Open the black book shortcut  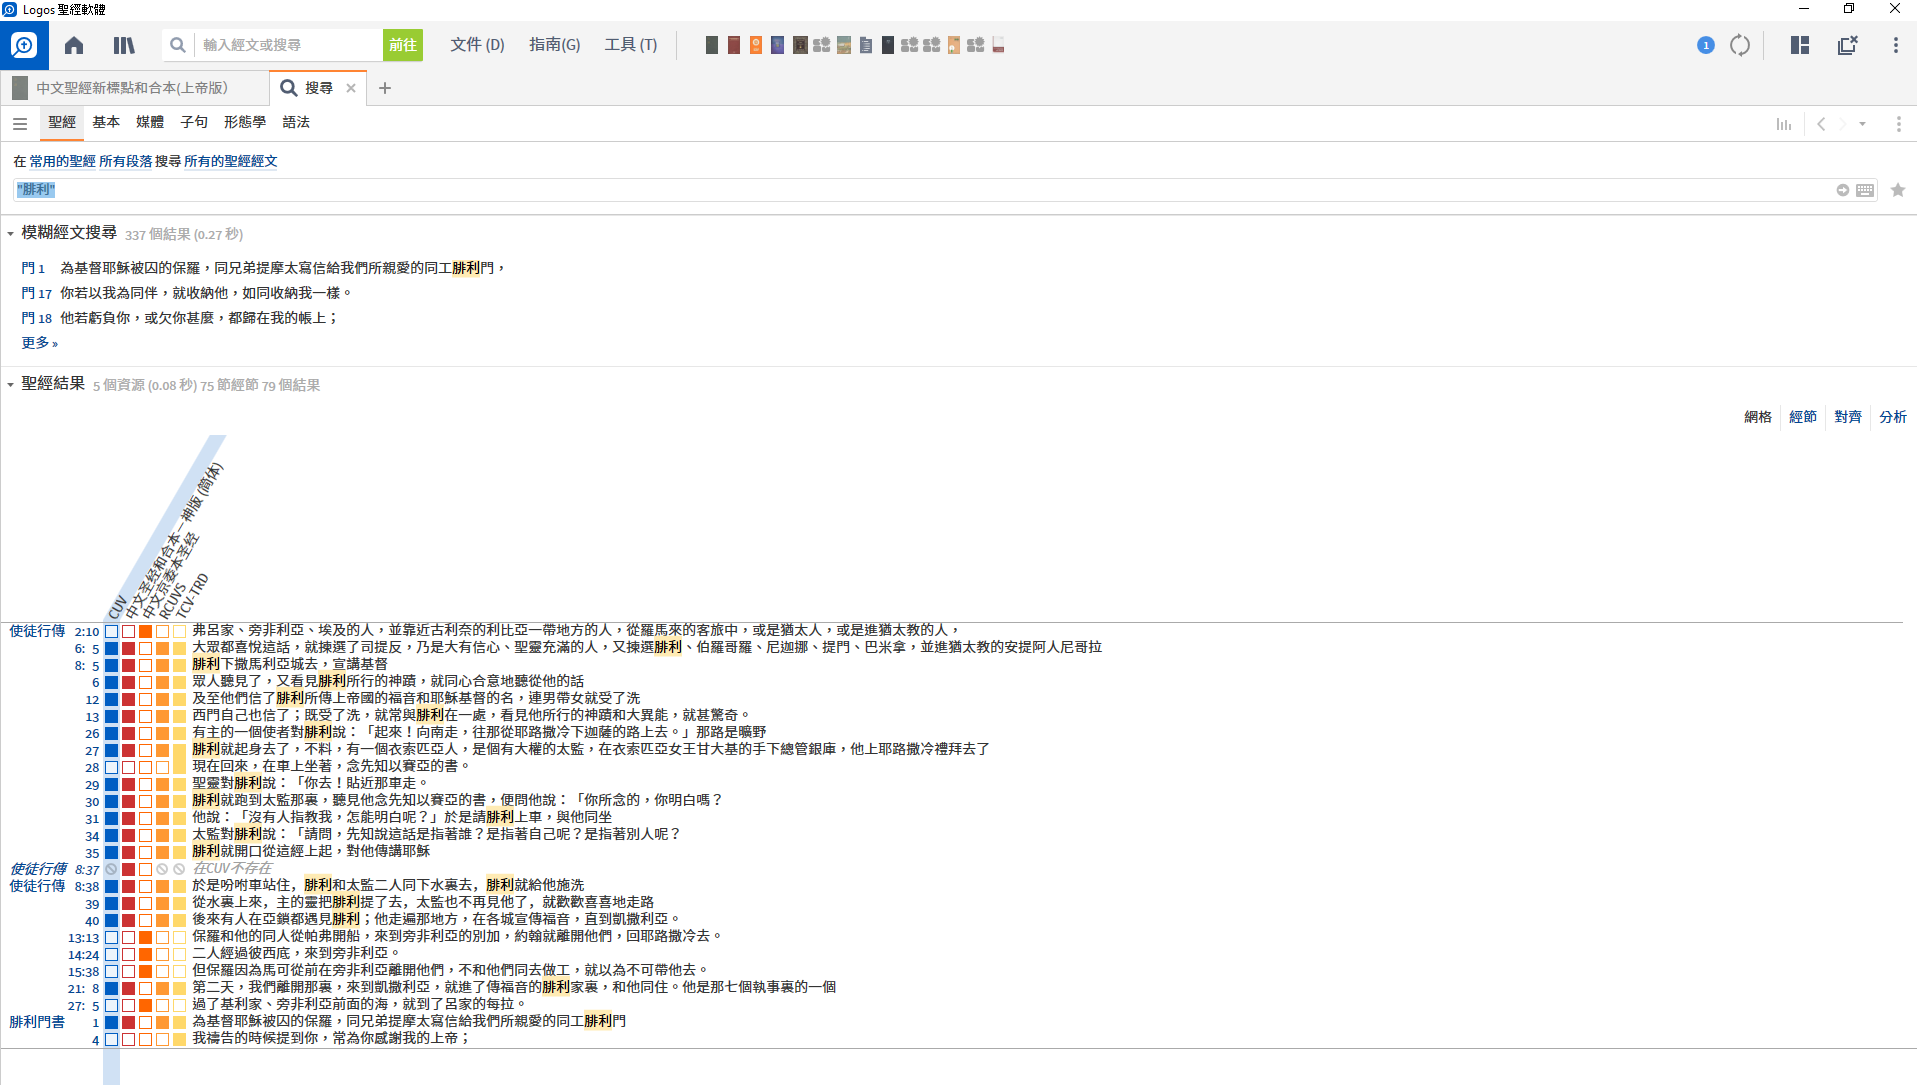(888, 45)
